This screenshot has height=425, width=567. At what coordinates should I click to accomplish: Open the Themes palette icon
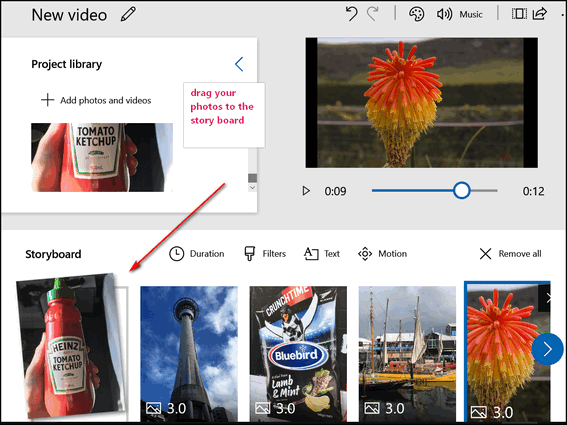(x=416, y=14)
